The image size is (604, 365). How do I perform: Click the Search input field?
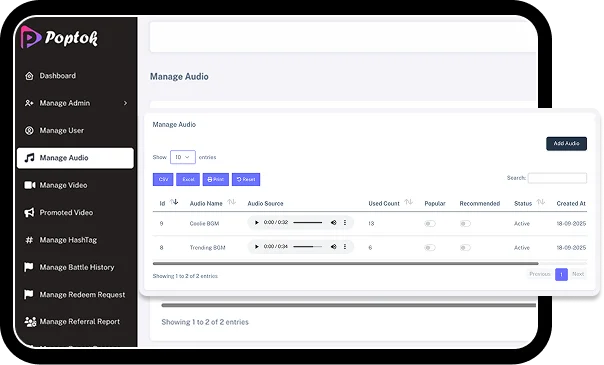[557, 178]
